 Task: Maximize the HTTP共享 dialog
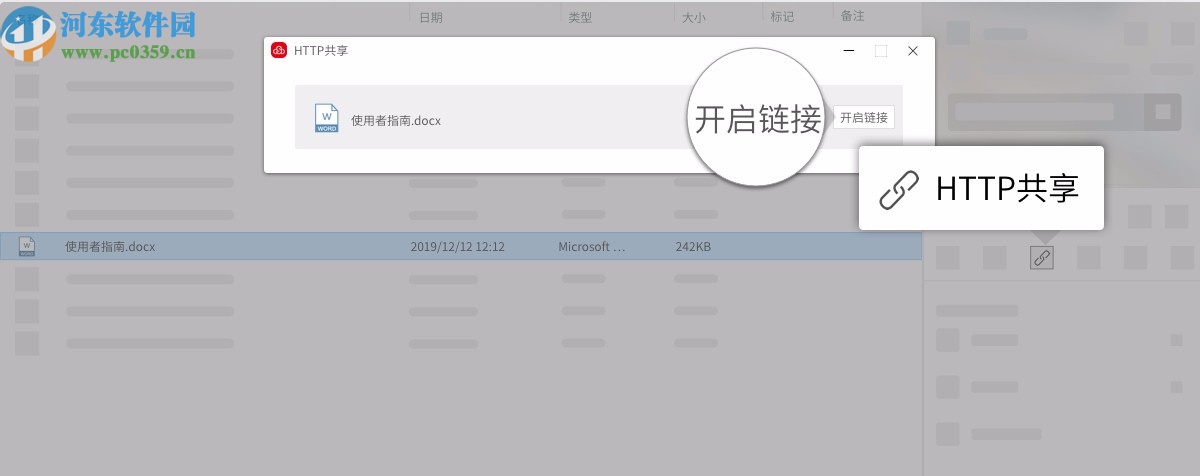pyautogui.click(x=881, y=50)
